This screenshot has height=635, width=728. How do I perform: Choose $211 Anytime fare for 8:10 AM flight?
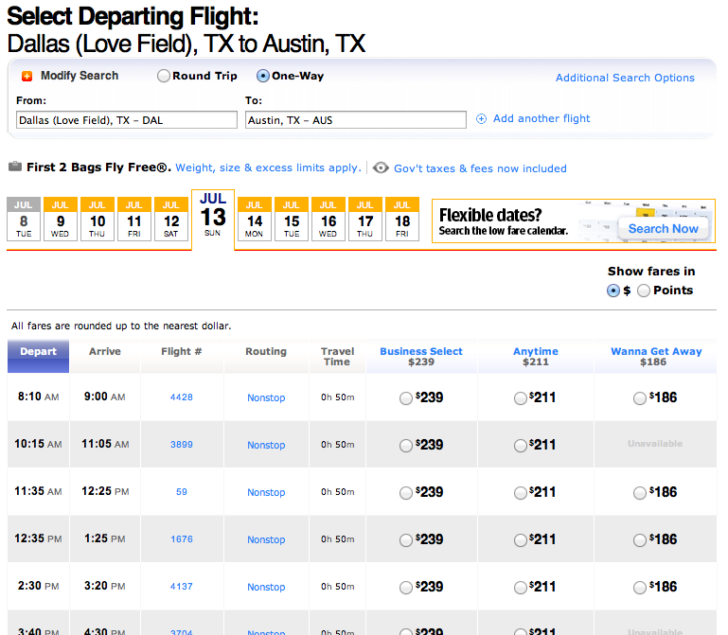click(520, 398)
